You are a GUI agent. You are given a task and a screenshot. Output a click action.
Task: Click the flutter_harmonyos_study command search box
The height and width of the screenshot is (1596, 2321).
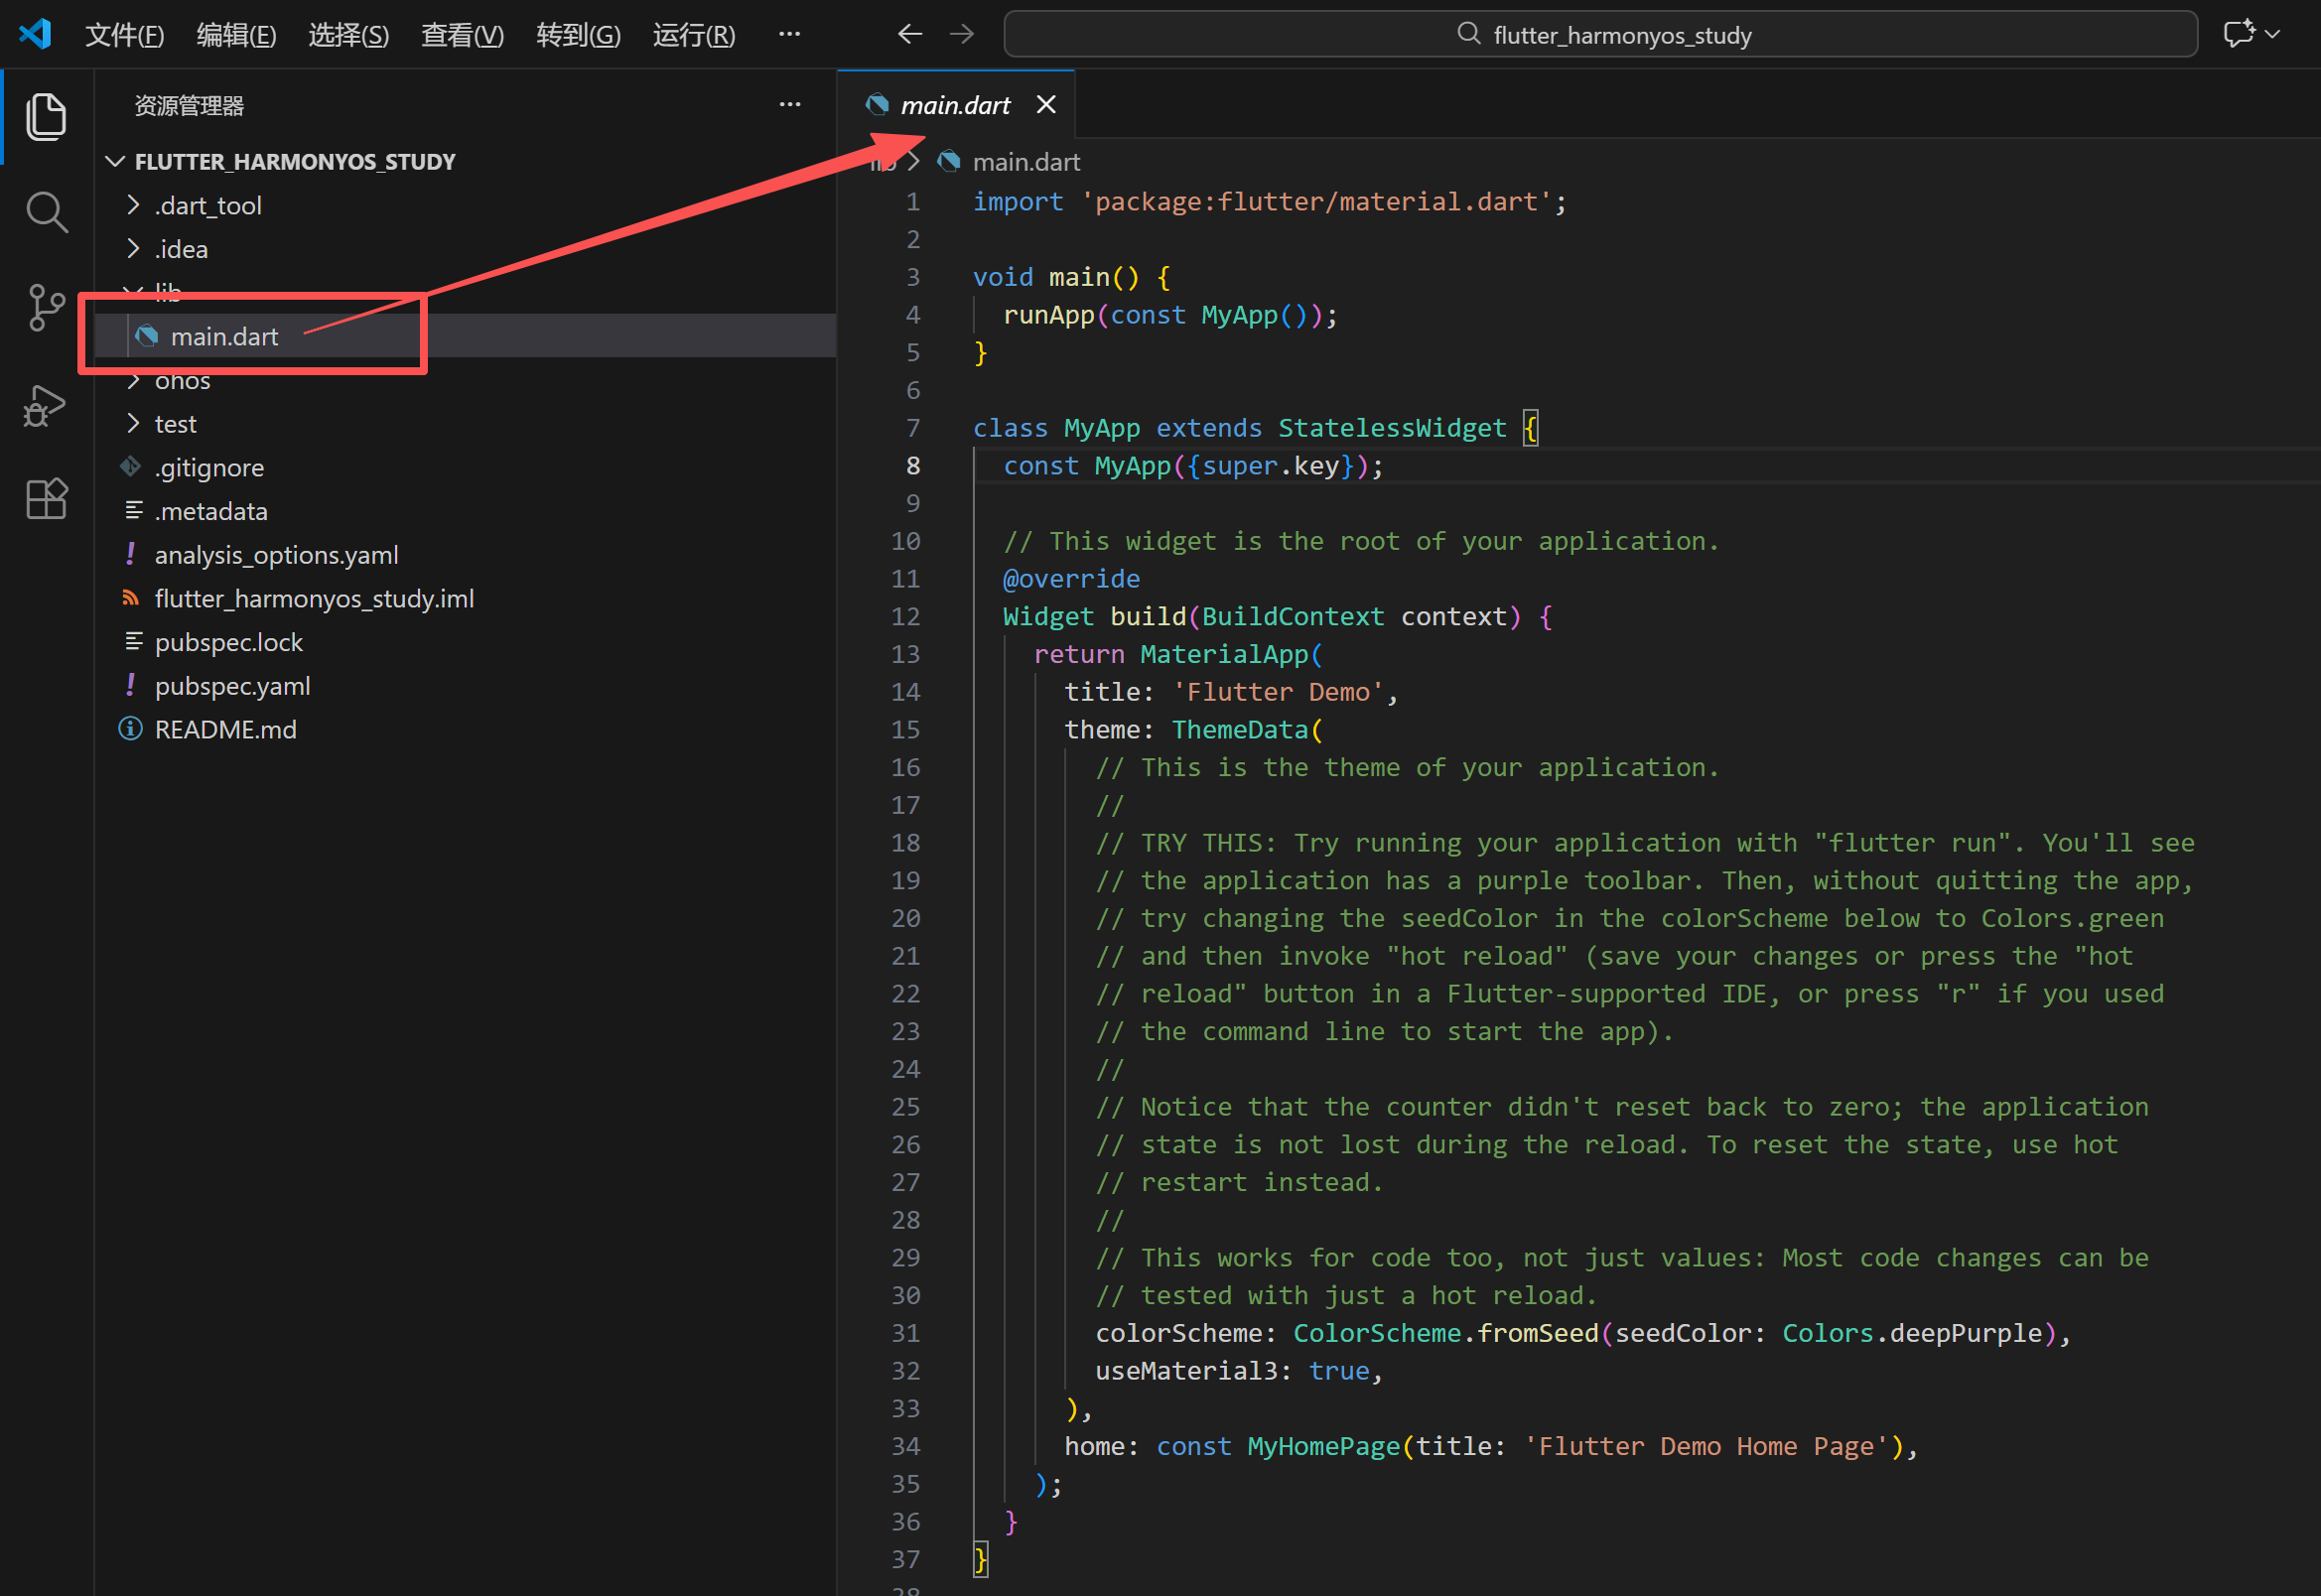point(1600,35)
